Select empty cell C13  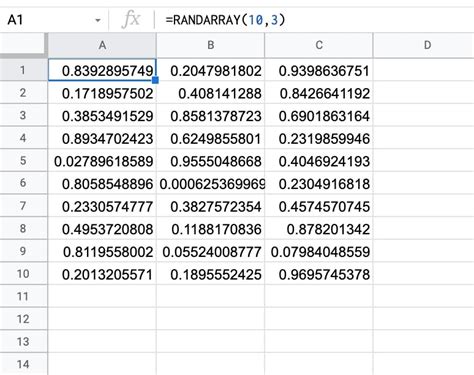click(319, 342)
